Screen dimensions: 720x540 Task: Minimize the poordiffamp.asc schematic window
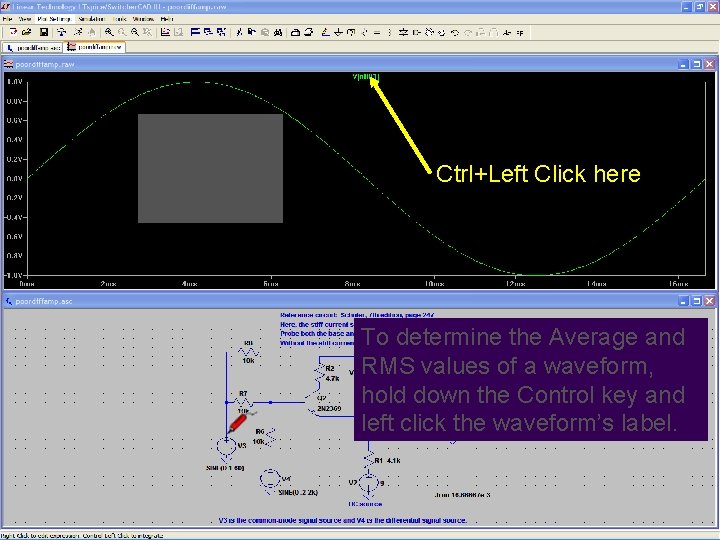click(x=684, y=301)
